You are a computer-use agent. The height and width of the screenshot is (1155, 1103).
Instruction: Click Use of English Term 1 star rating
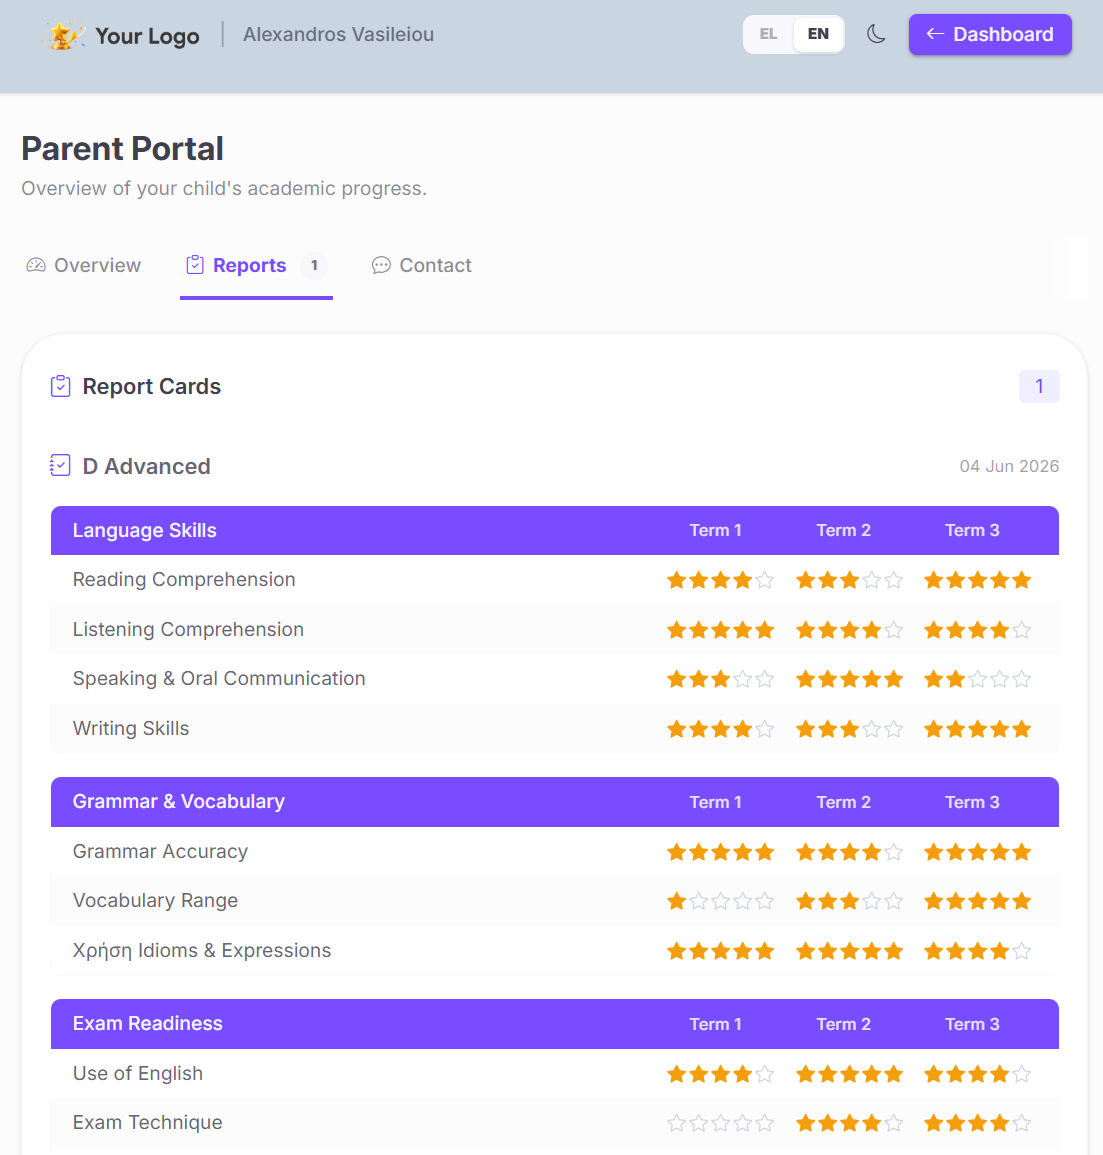point(721,1074)
